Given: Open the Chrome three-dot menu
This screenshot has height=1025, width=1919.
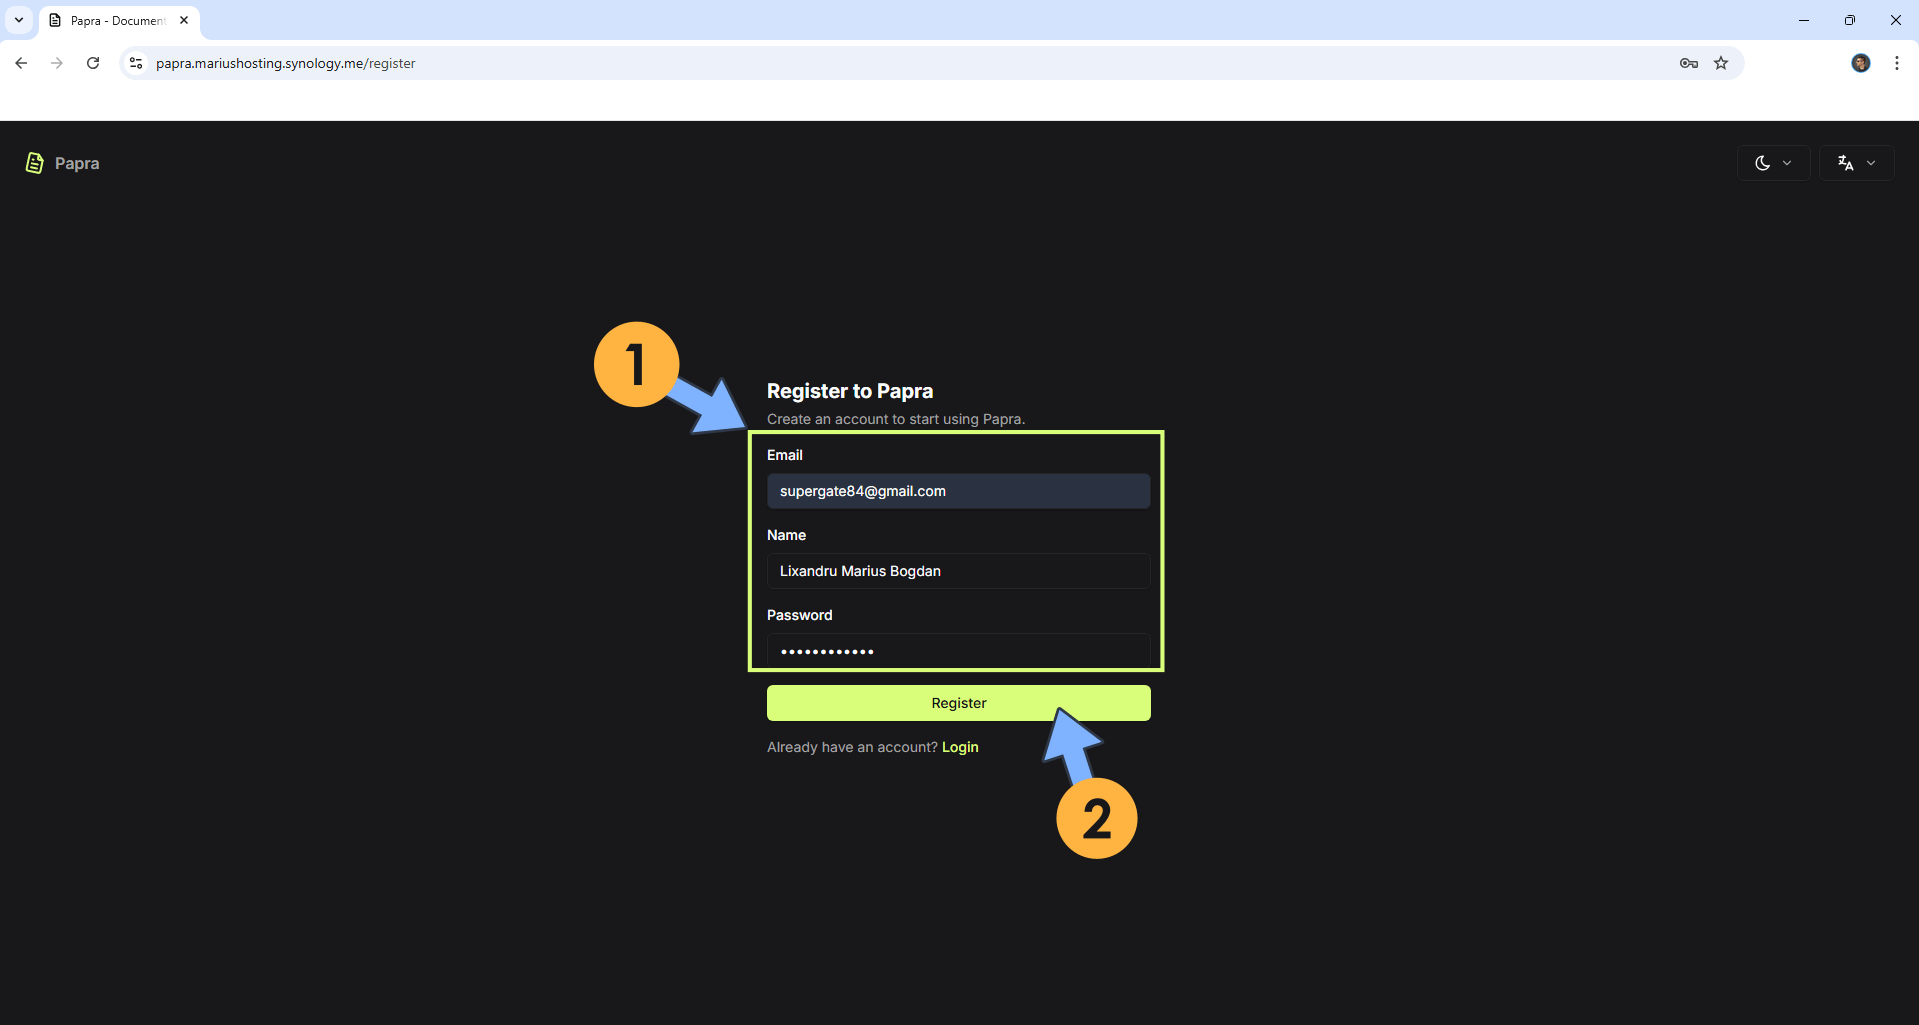Looking at the screenshot, I should click(x=1896, y=63).
